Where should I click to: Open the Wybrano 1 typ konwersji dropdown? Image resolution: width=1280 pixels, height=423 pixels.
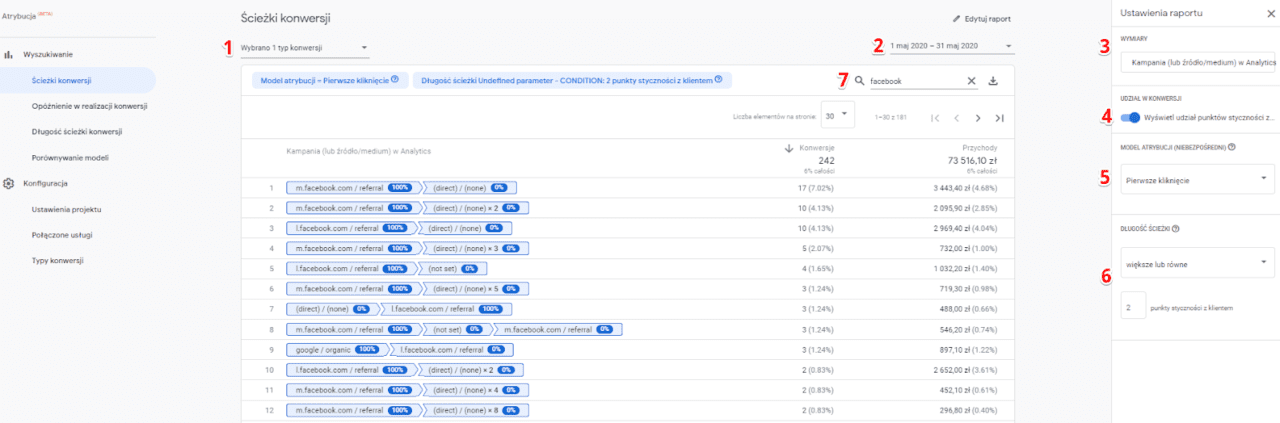coord(305,47)
